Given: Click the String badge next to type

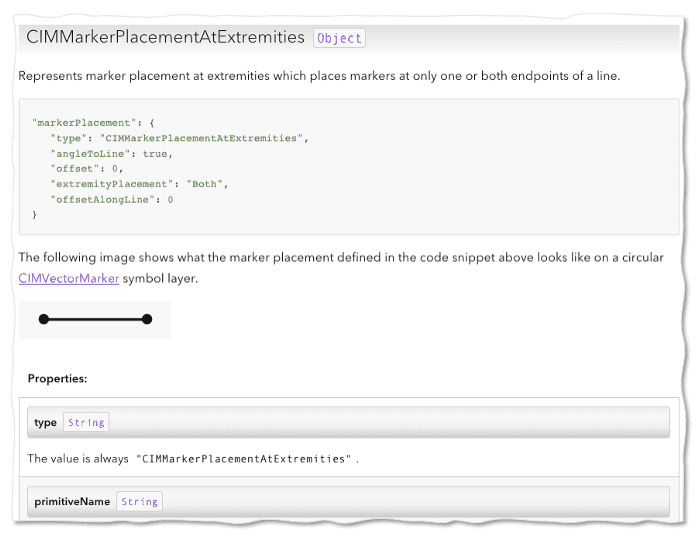Looking at the screenshot, I should [86, 422].
